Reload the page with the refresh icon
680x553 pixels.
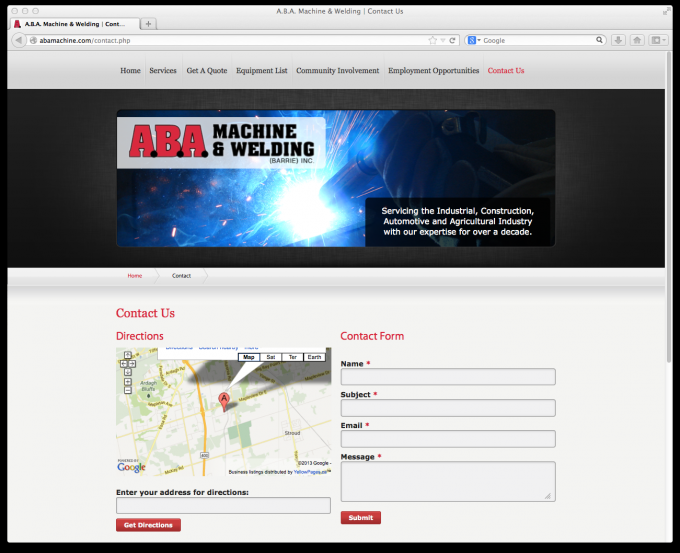tap(453, 40)
